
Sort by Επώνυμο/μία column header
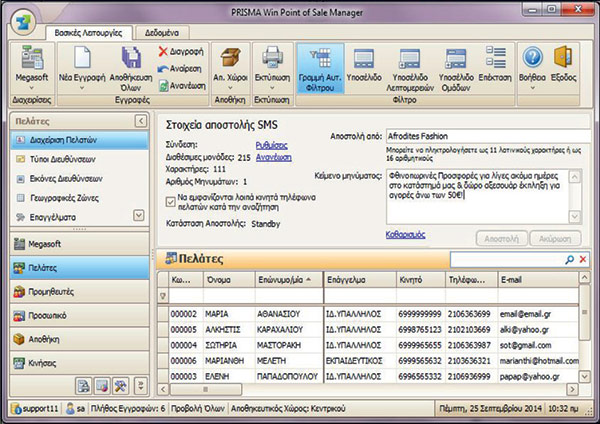tap(289, 280)
